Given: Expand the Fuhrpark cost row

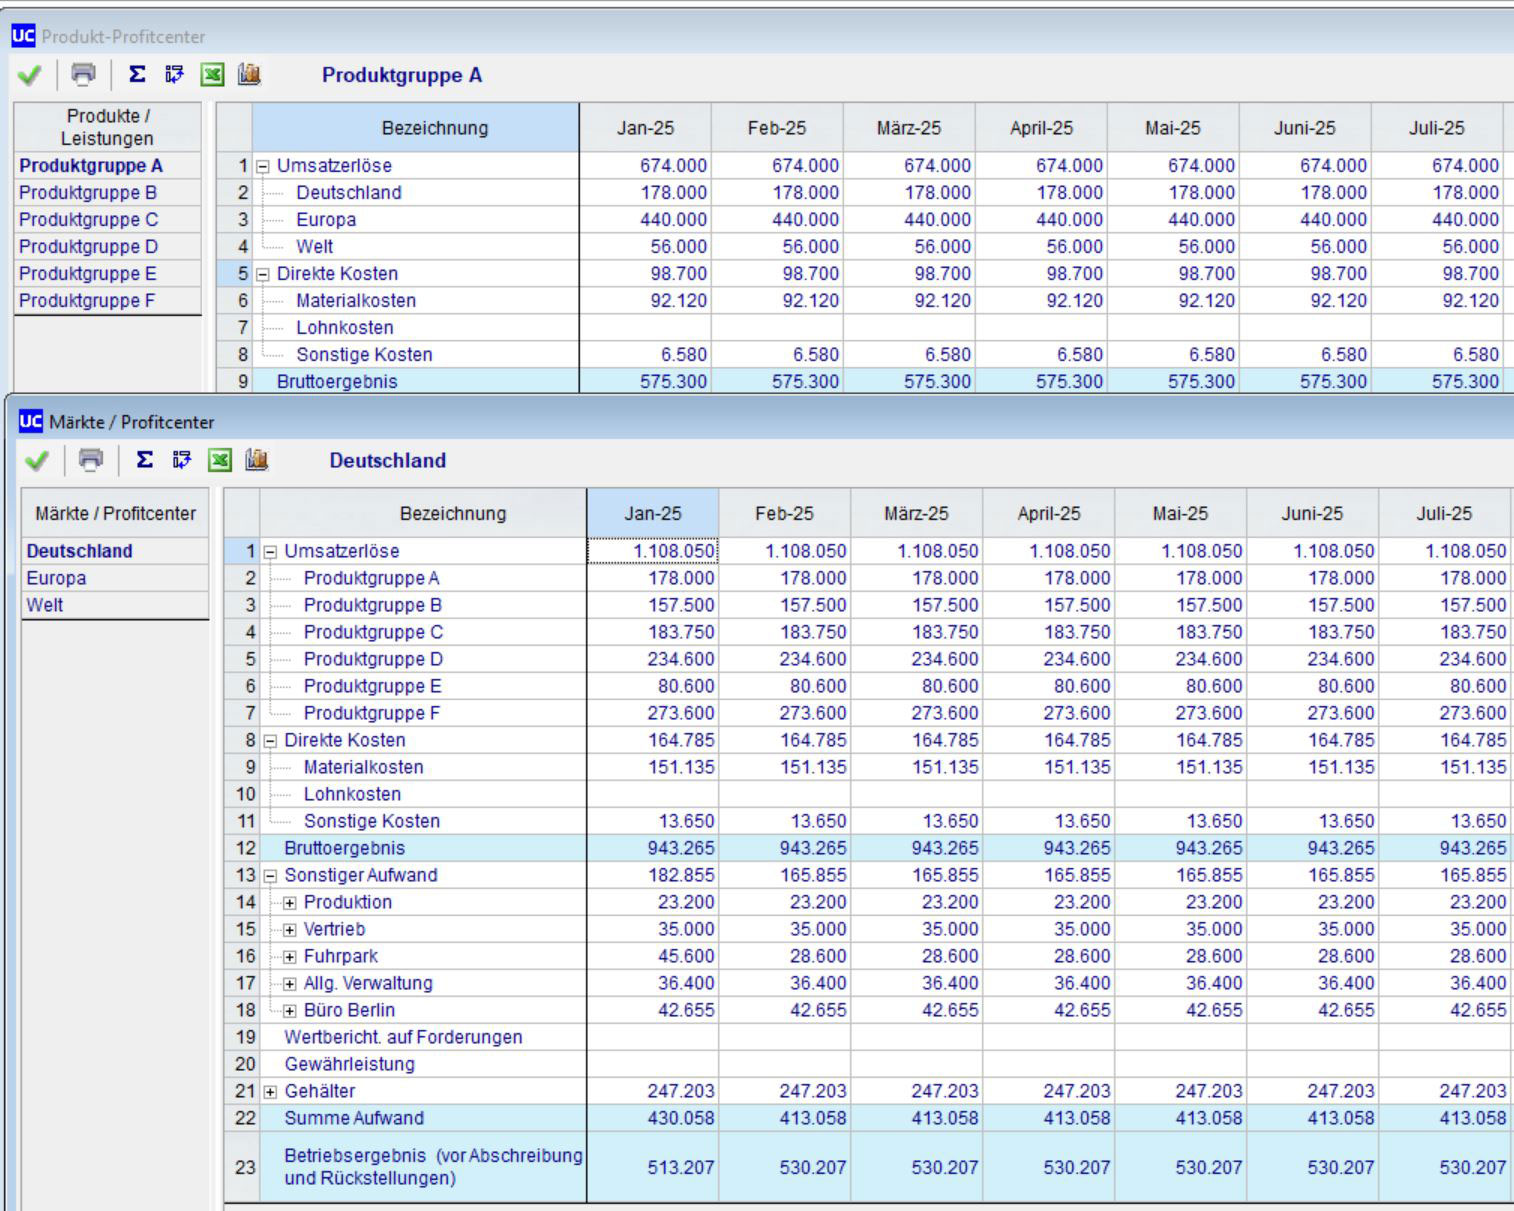Looking at the screenshot, I should (x=290, y=957).
